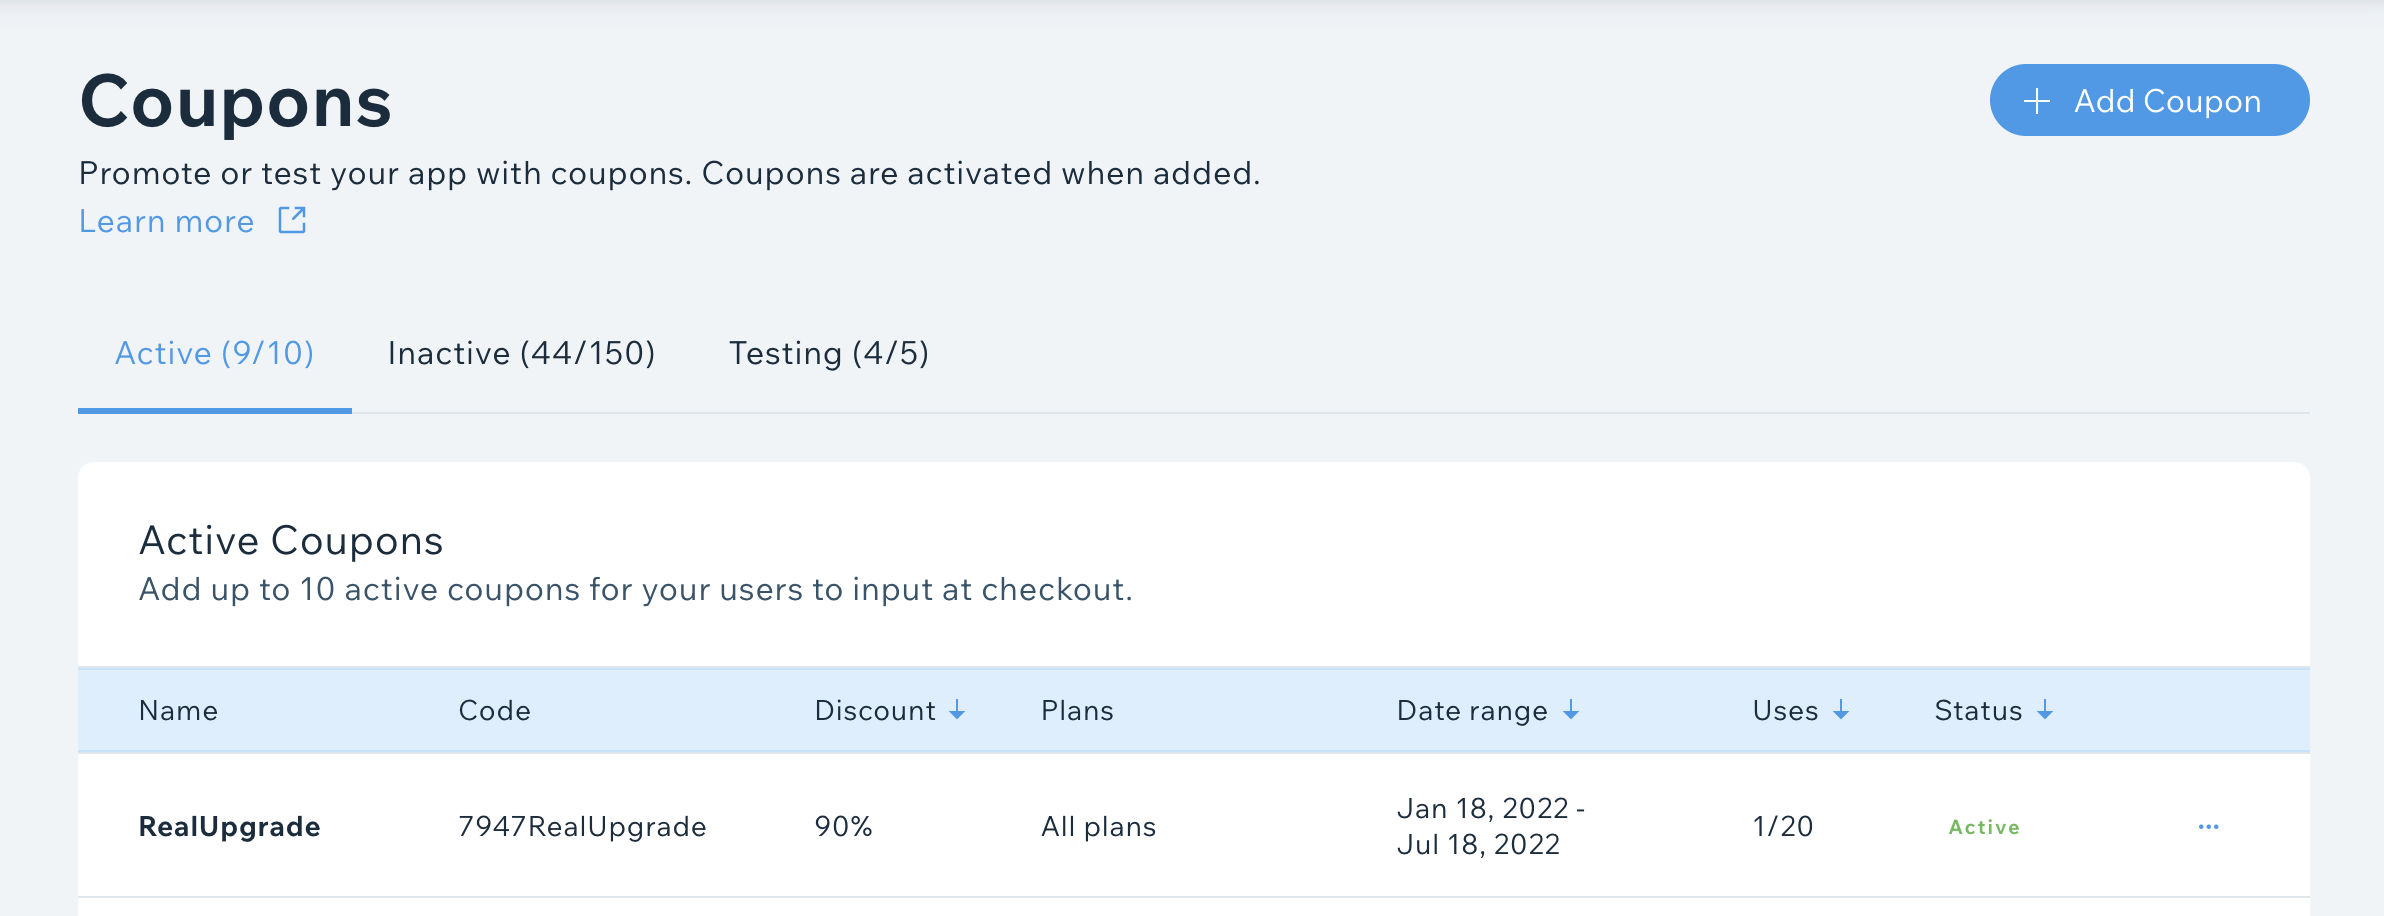Click the Status column sort arrow
This screenshot has height=916, width=2384.
point(2045,710)
